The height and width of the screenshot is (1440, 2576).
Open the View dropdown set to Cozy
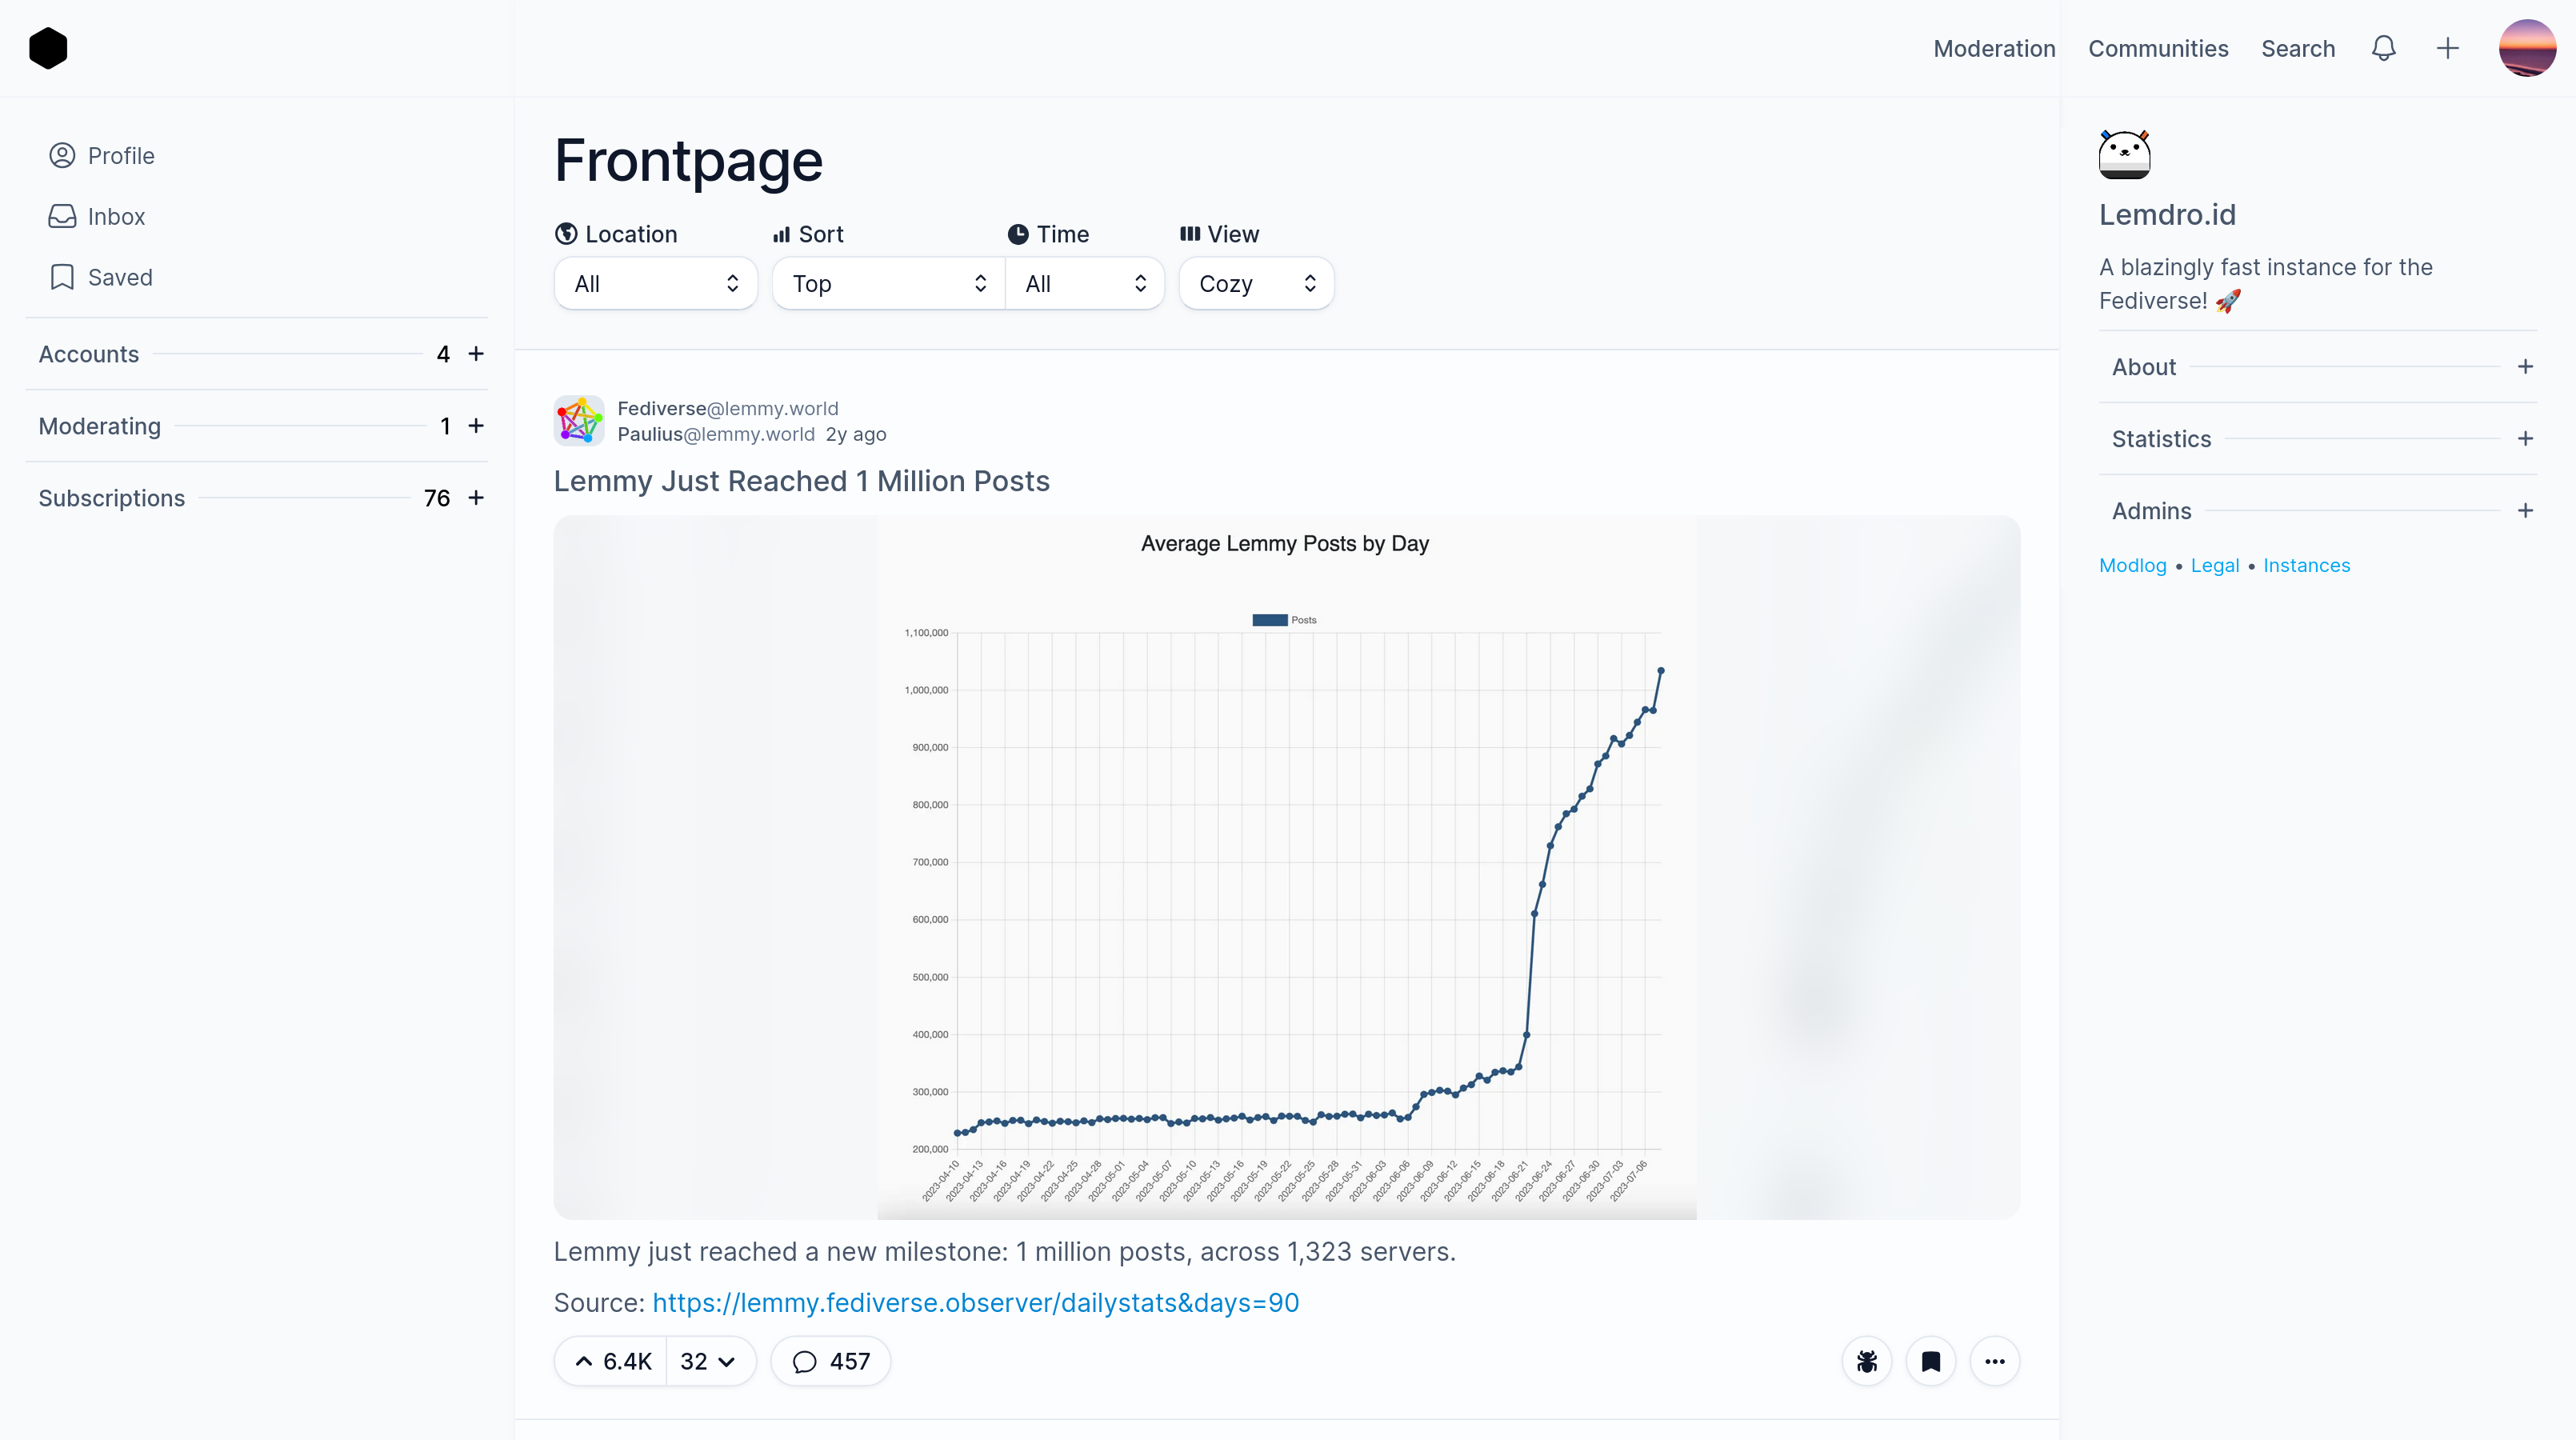[x=1256, y=284]
